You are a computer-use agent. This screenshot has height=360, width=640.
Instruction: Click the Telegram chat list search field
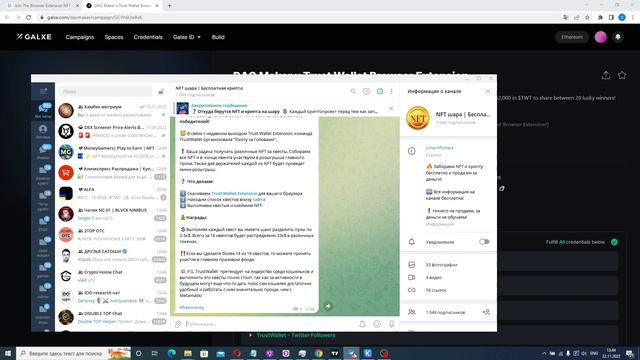coord(106,91)
